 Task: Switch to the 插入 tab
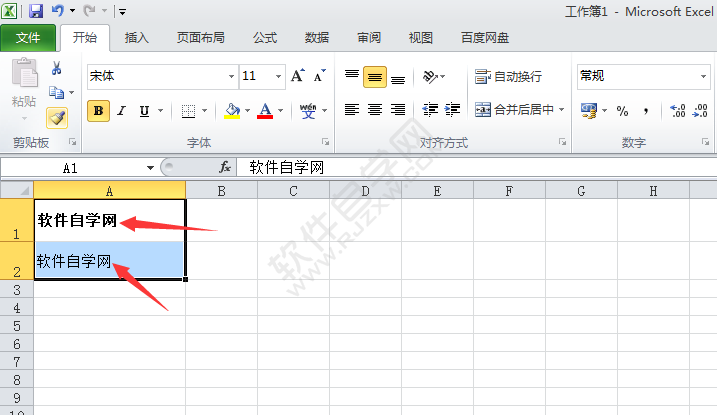(x=136, y=38)
